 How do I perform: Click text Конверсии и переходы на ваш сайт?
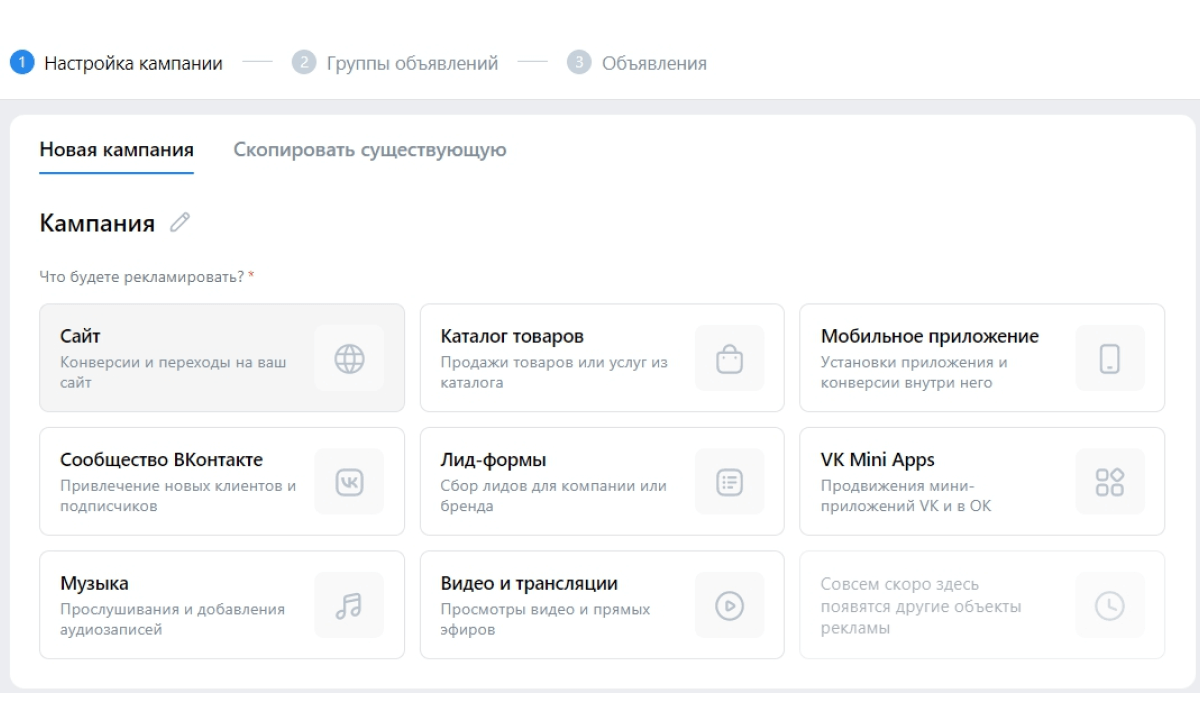[x=173, y=372]
